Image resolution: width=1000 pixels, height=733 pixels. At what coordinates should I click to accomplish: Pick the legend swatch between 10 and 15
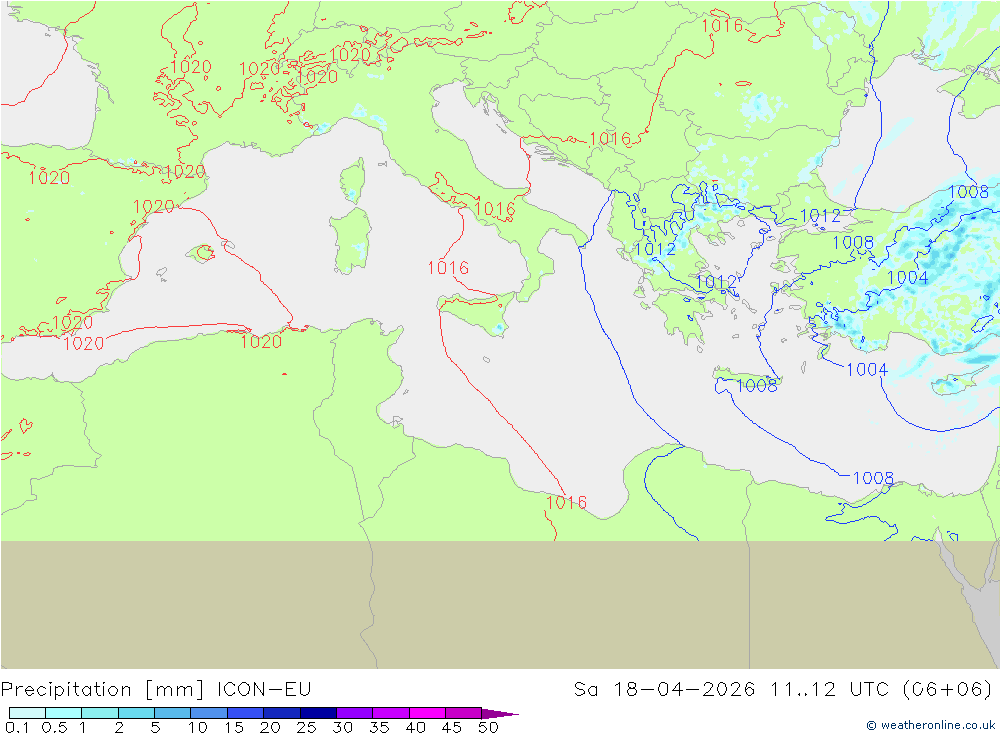point(209,713)
